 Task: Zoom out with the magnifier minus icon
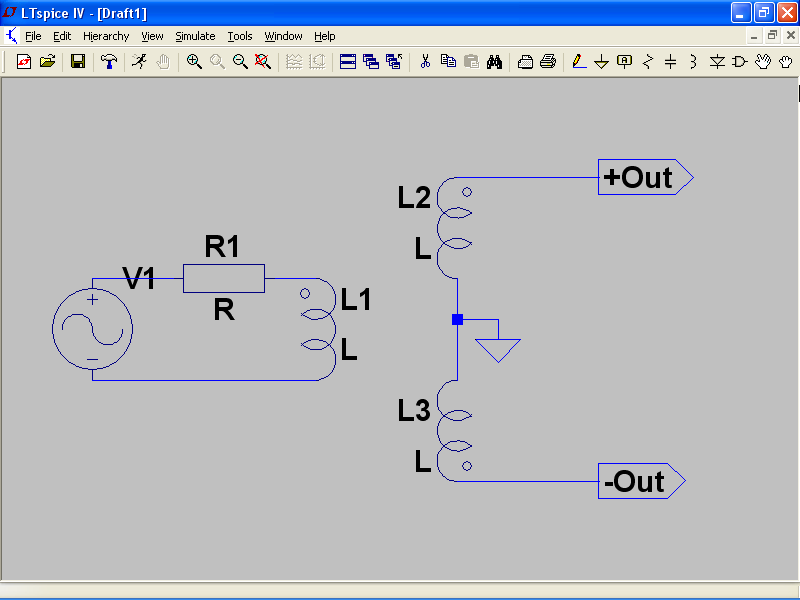pos(240,62)
